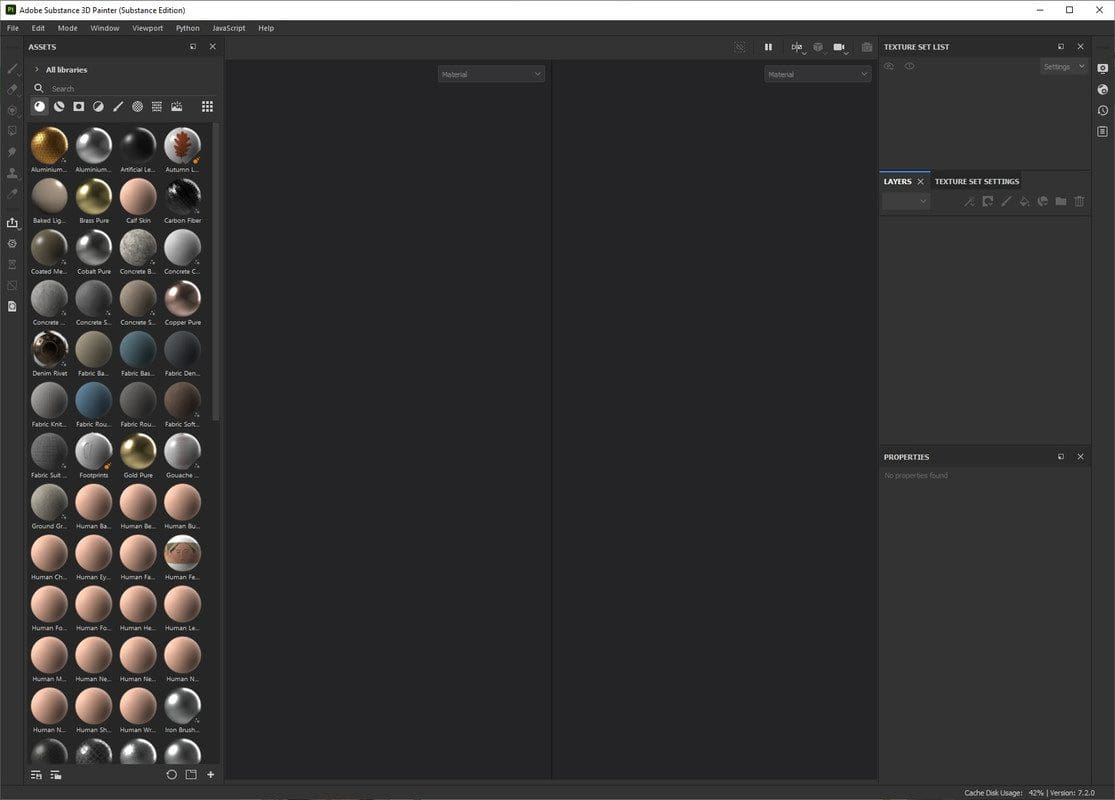Switch asset view to grid icon
Viewport: 1115px width, 800px height.
click(x=207, y=107)
